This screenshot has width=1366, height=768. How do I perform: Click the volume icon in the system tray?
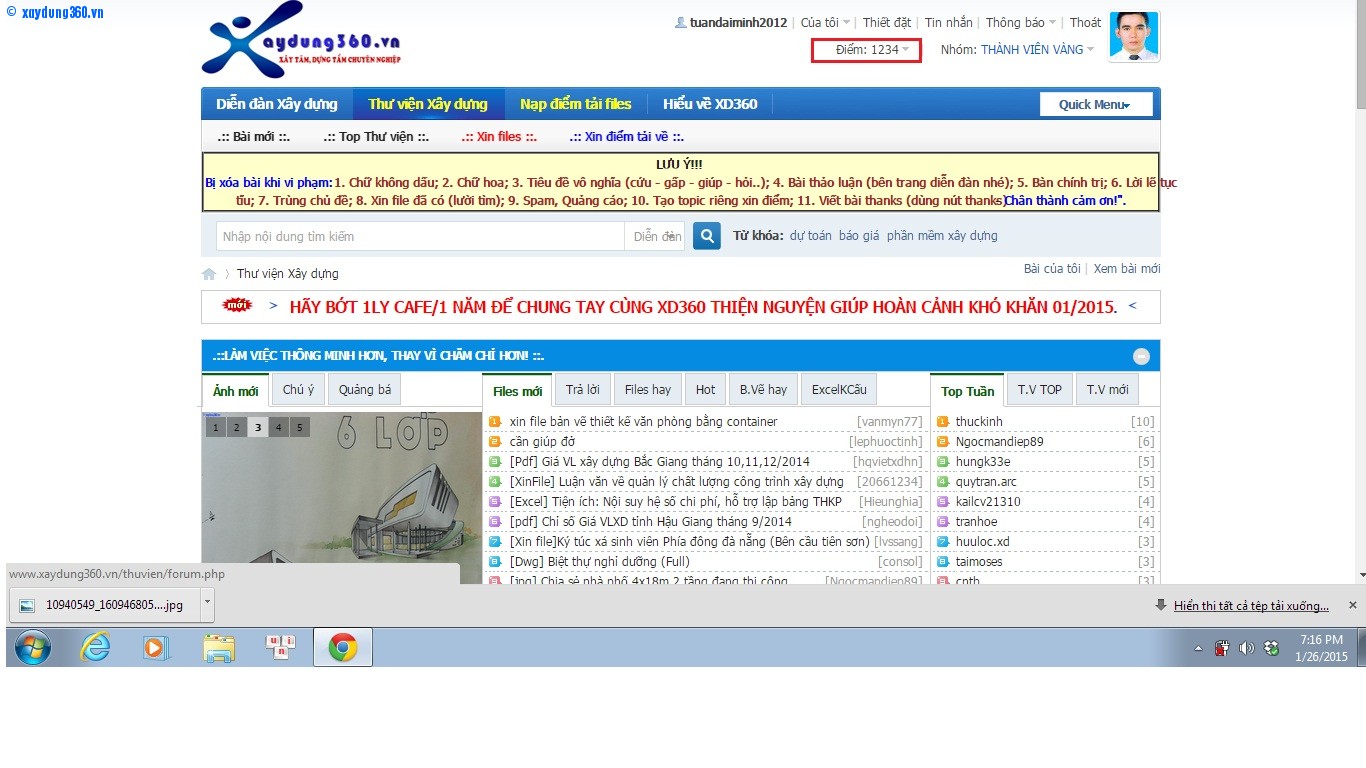1246,648
